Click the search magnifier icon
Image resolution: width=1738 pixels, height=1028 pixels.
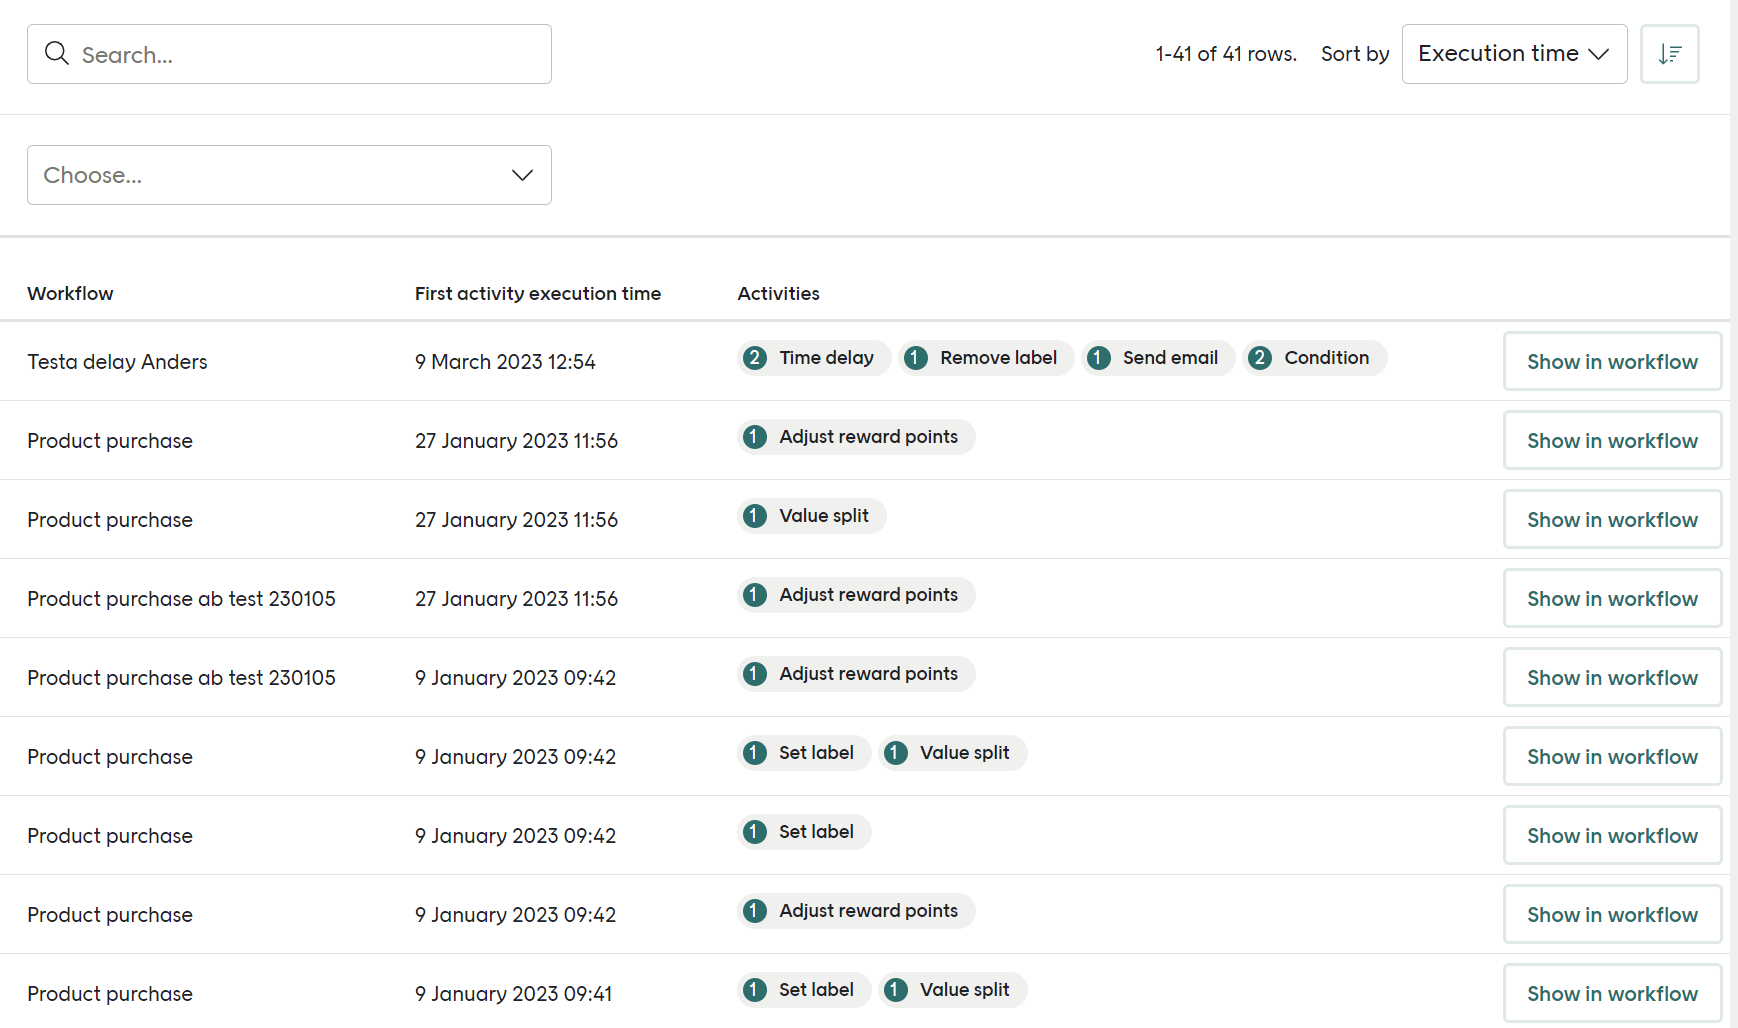pyautogui.click(x=57, y=53)
